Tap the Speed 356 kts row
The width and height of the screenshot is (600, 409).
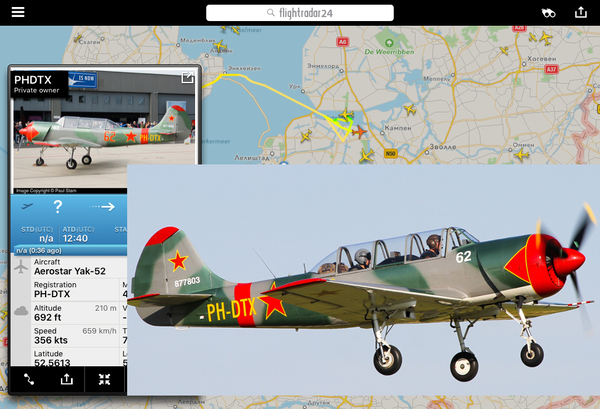[60, 336]
